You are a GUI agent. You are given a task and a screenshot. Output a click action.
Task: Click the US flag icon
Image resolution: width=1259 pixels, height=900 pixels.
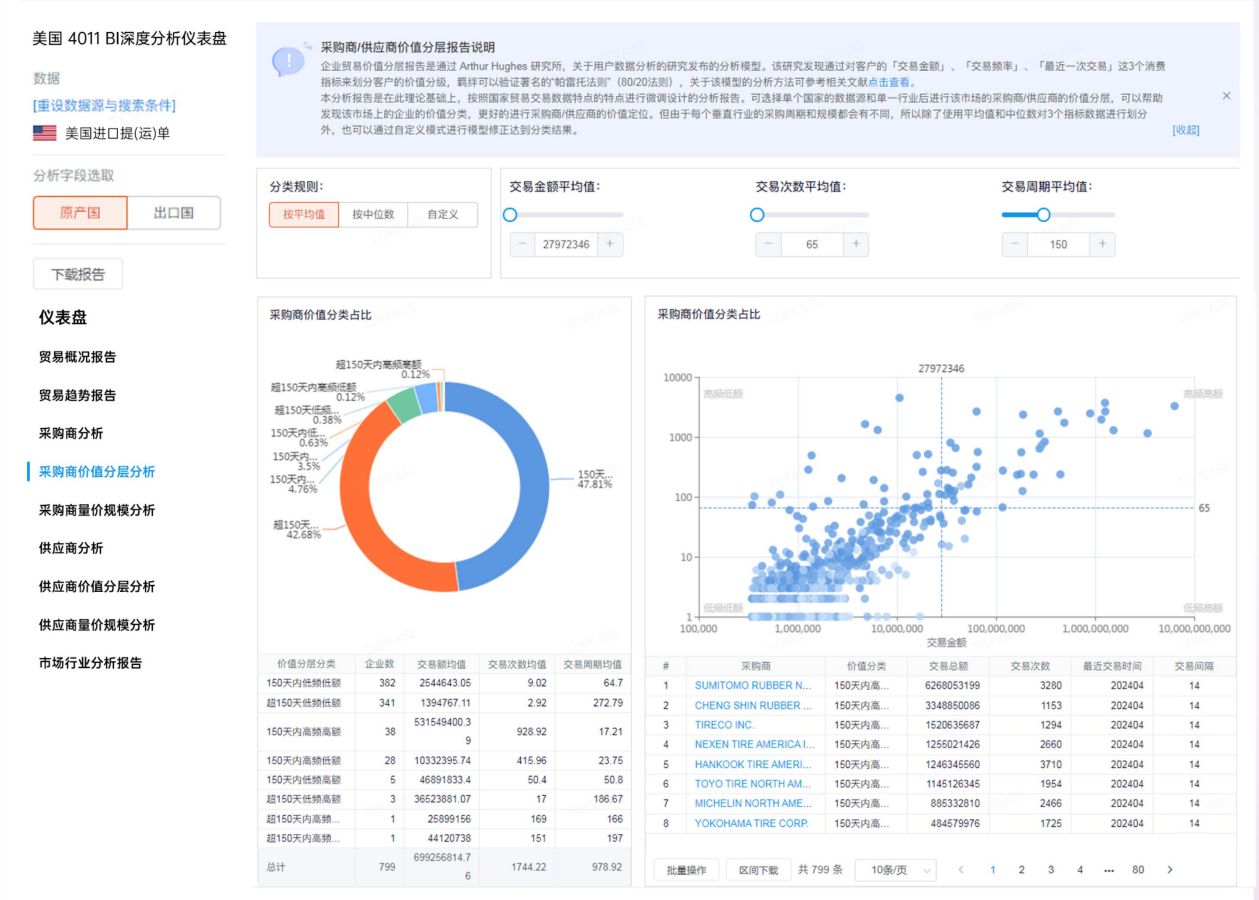[44, 133]
